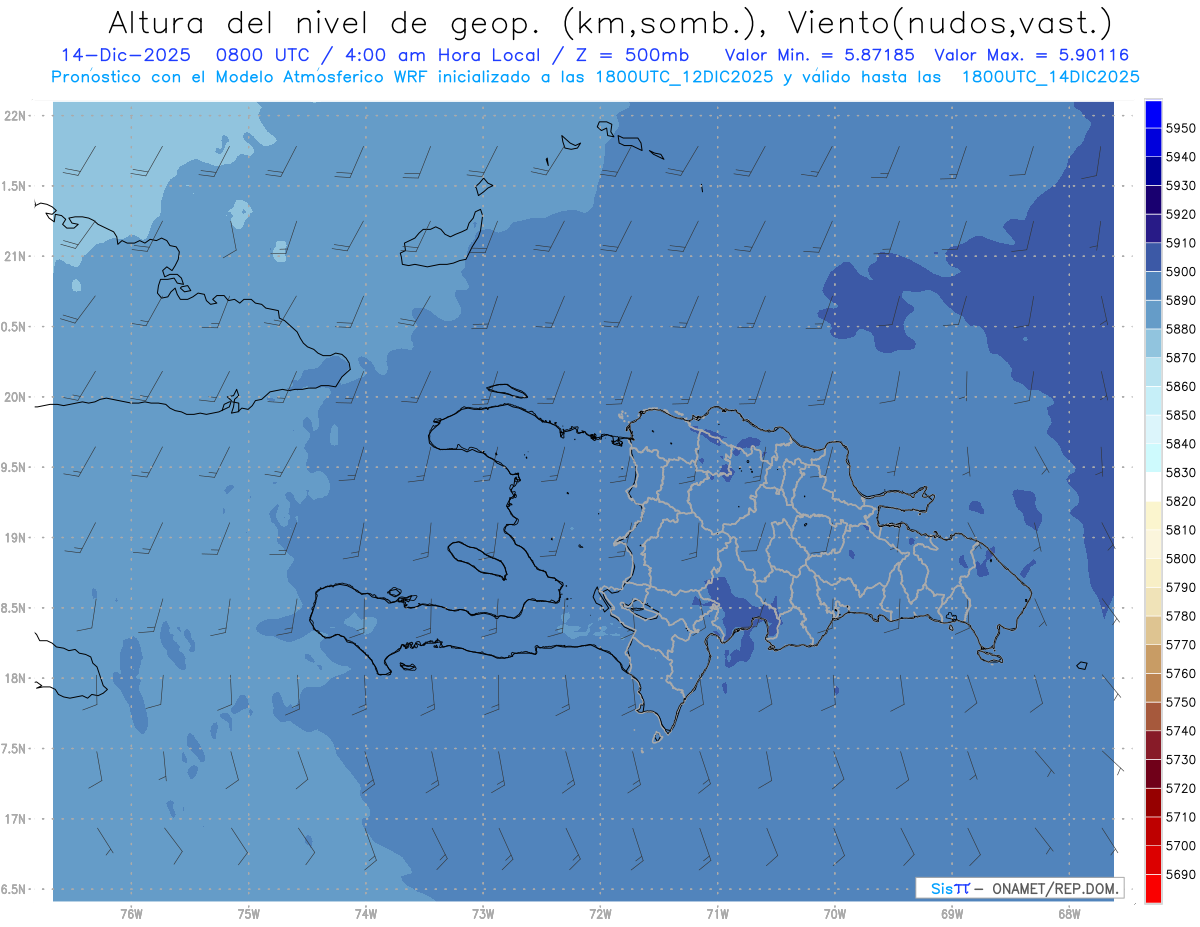Click the map title 'Altura del nivel de geop.'
Viewport: 1200px width, 927px height.
(x=323, y=23)
